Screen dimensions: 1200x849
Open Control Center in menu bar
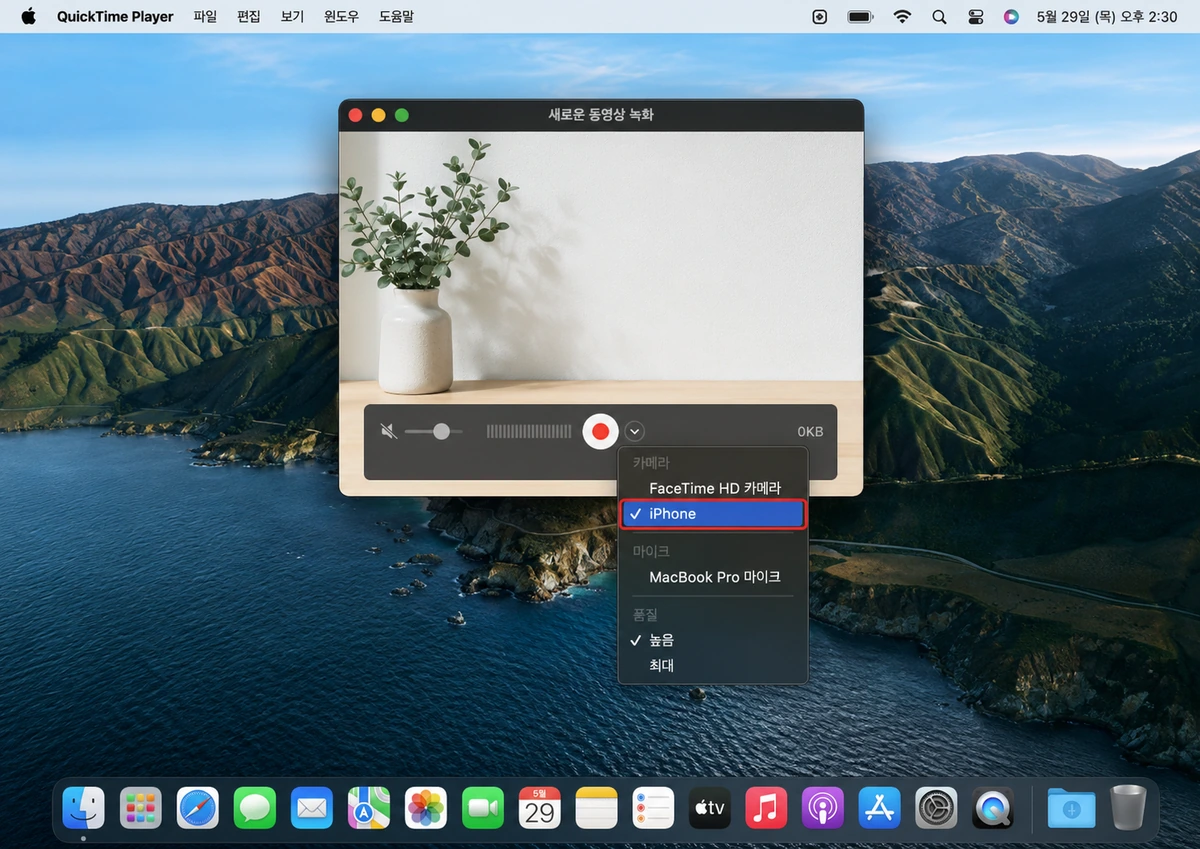pos(976,17)
